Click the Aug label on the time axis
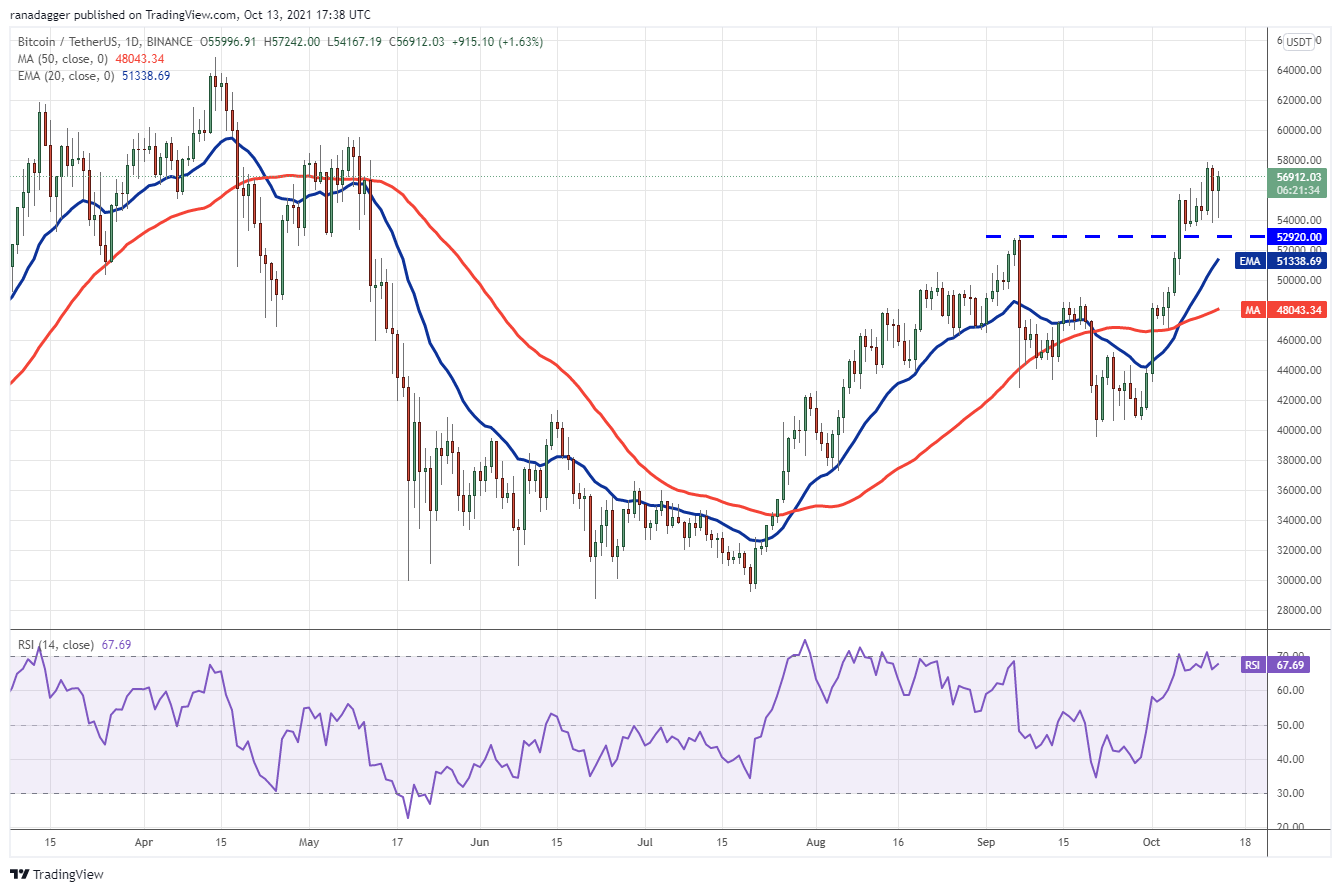 818,843
